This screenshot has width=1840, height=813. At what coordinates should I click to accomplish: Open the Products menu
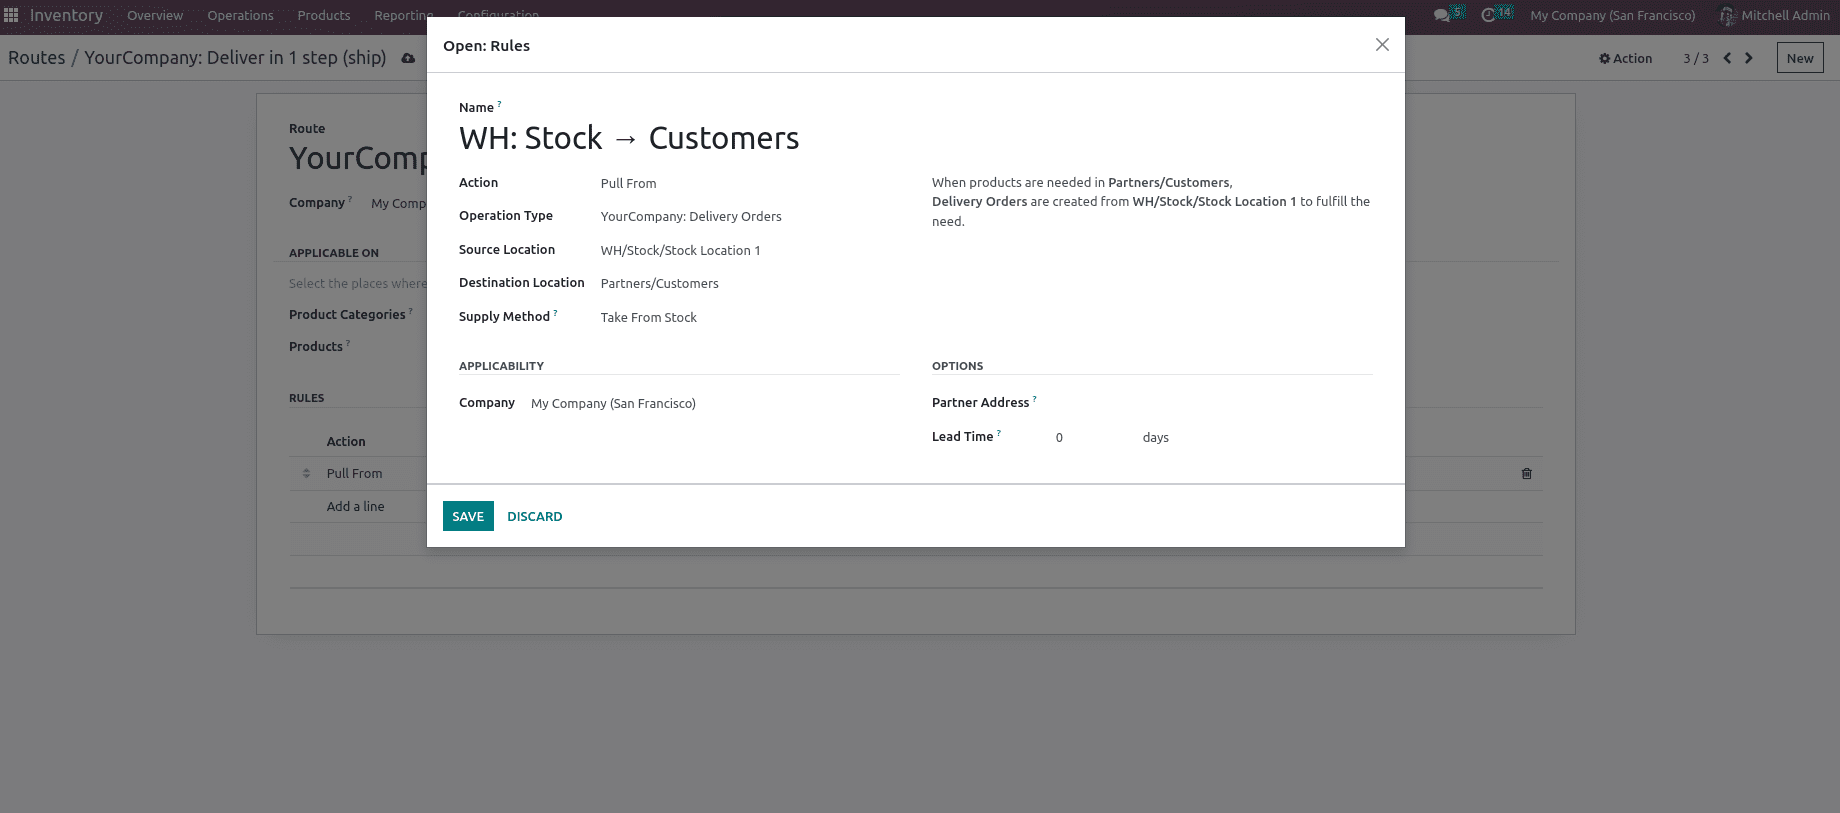tap(324, 15)
